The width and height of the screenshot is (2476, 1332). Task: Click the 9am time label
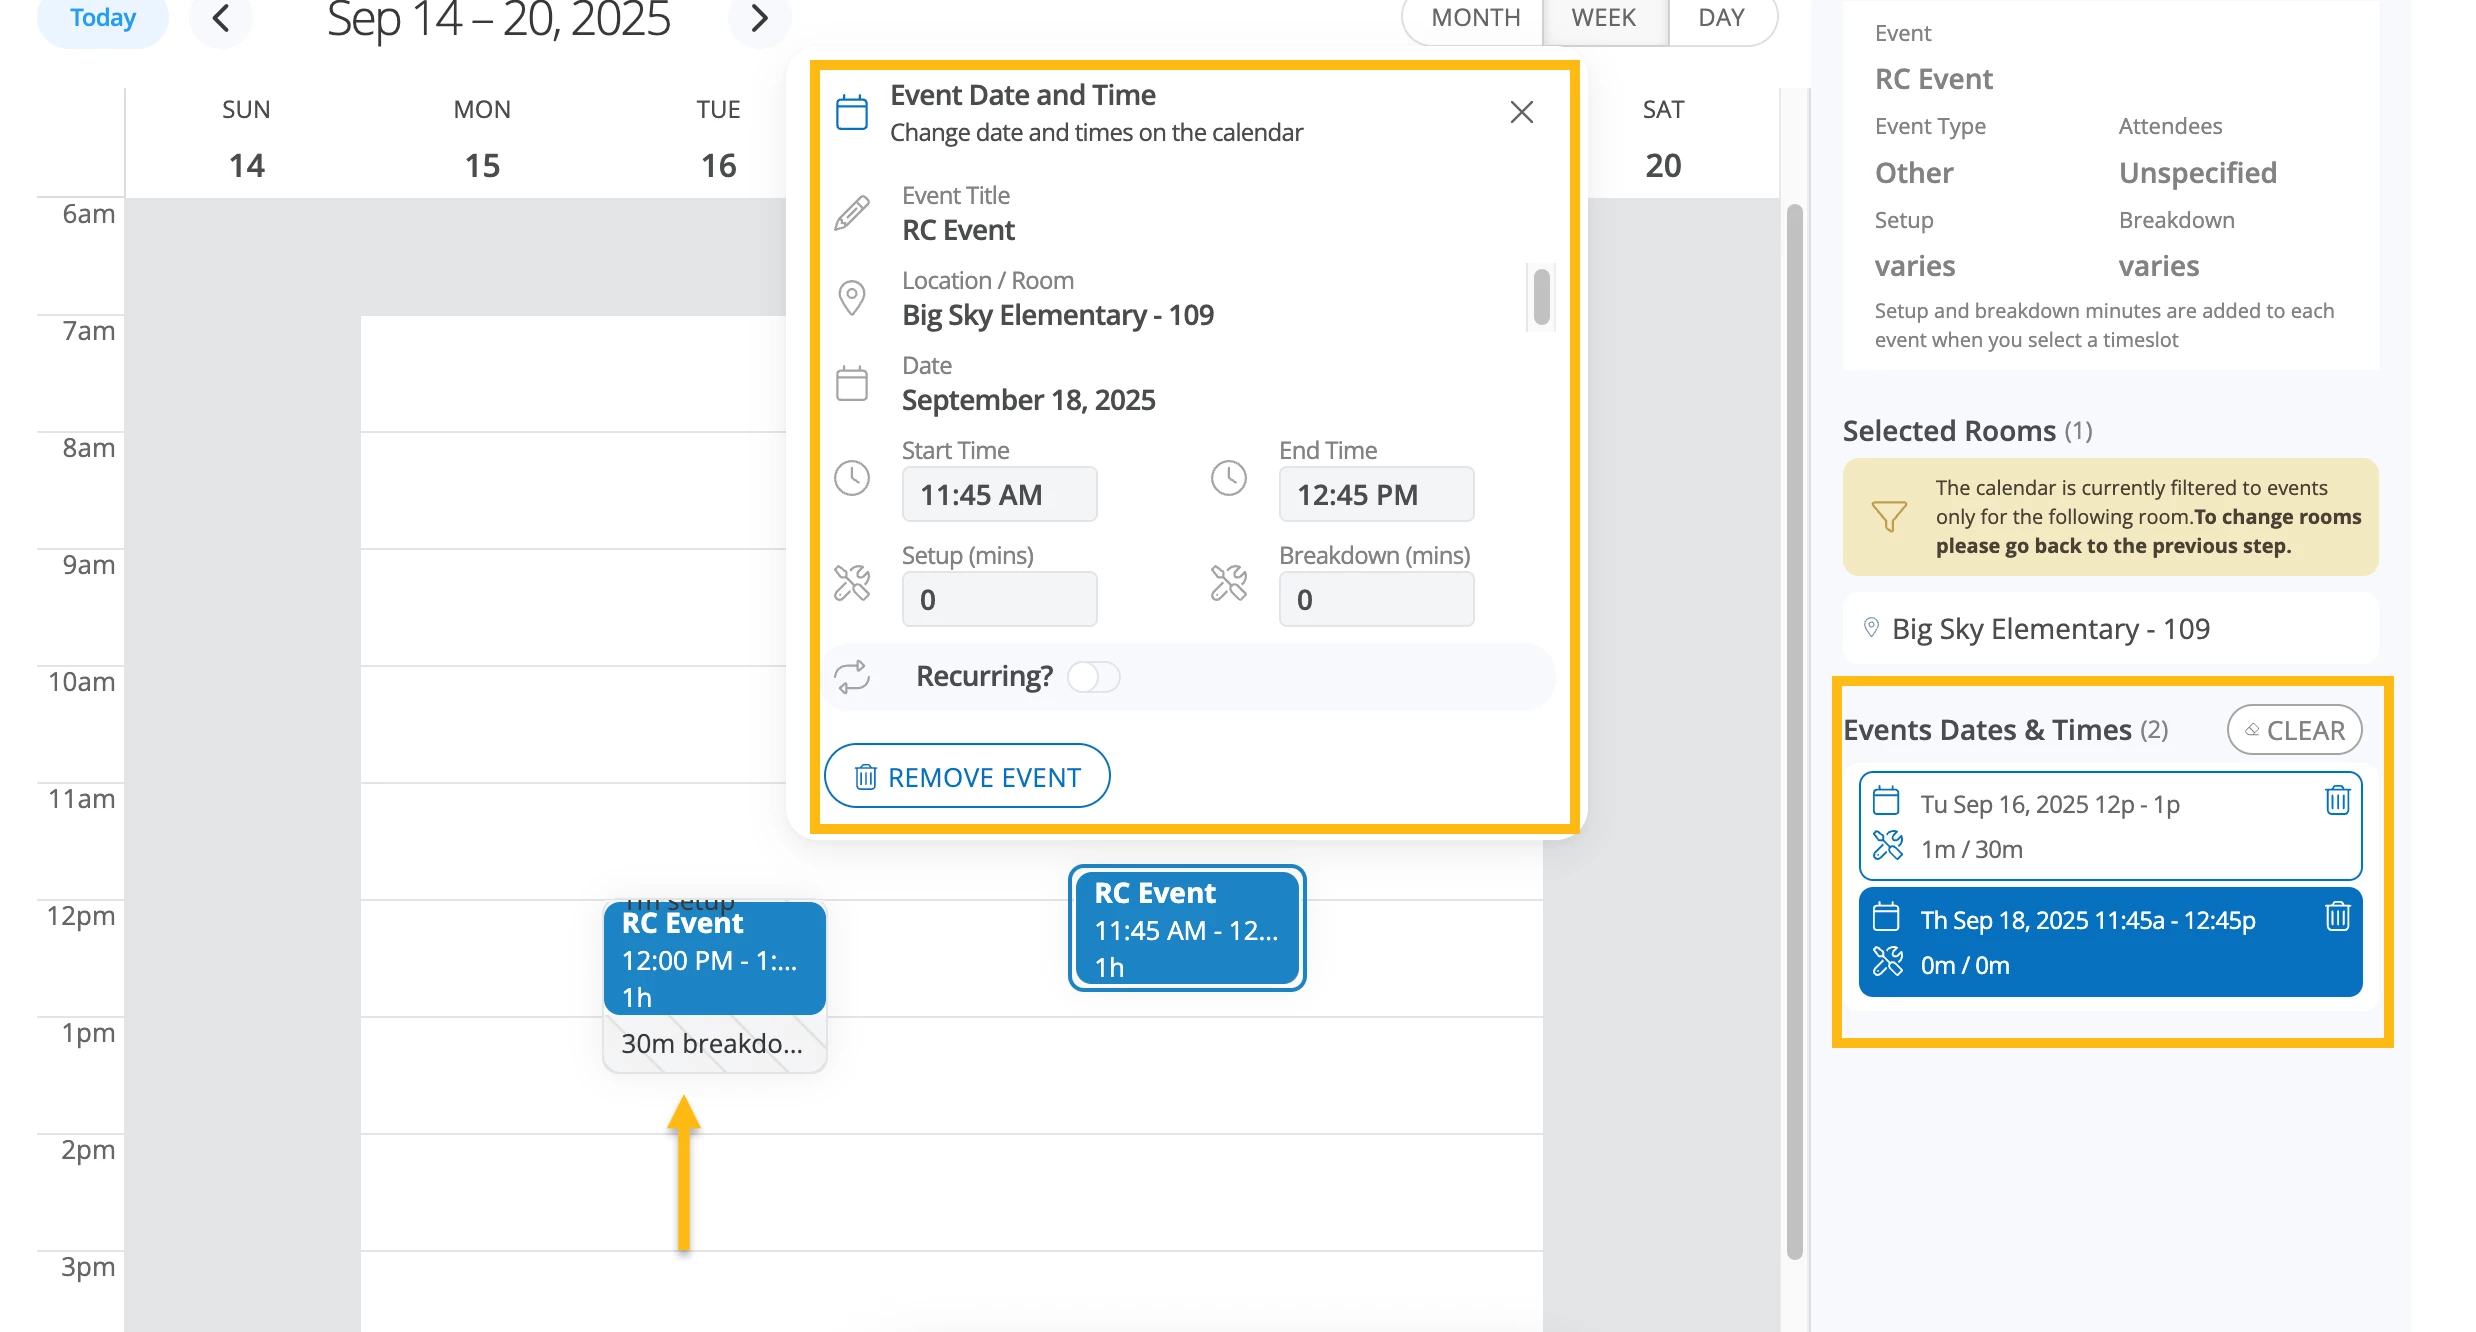89,564
